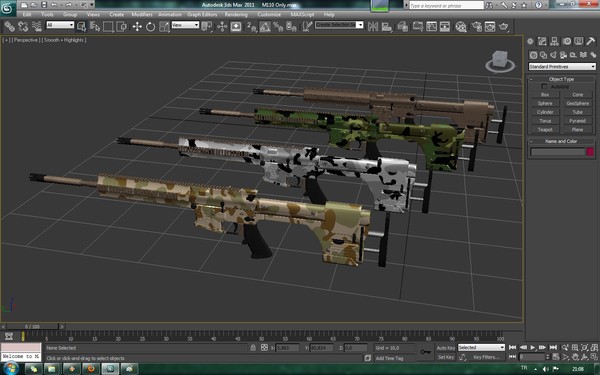Click the 3ds Max application button
Screen dimensions: 600x375
click(x=7, y=8)
